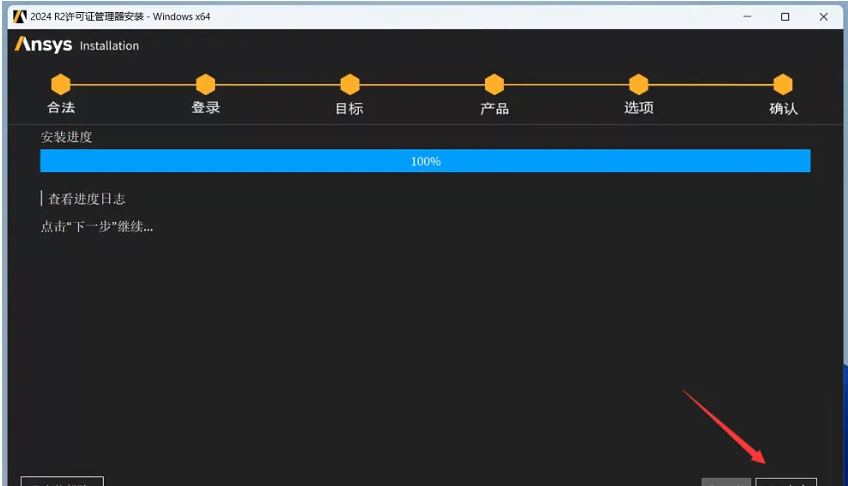
Task: Click the Ansys app icon in title bar
Action: point(19,16)
